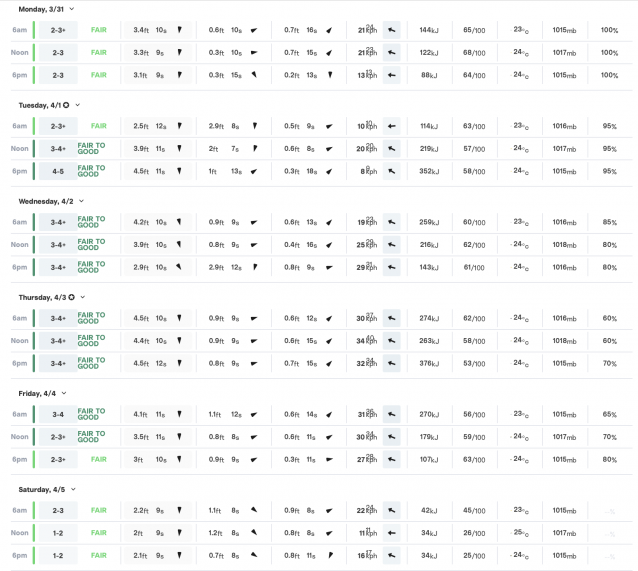Click the moon phase icon beside Tuesday 4/1

click(67, 105)
